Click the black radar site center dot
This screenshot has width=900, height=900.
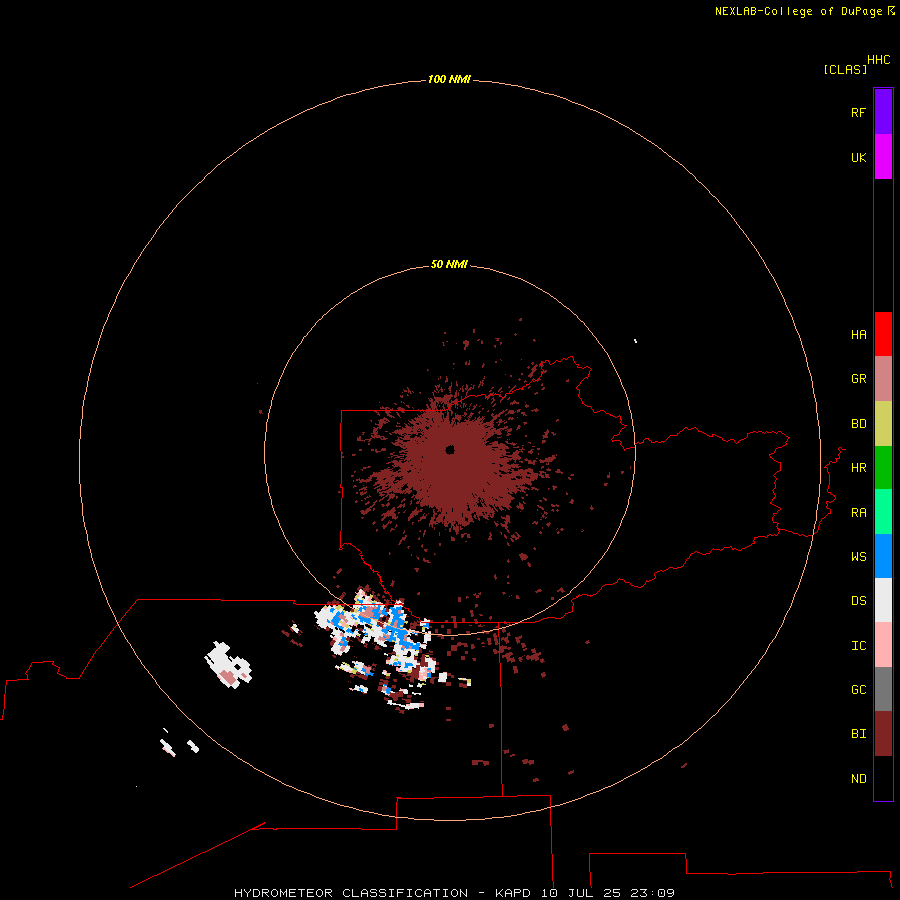point(450,449)
